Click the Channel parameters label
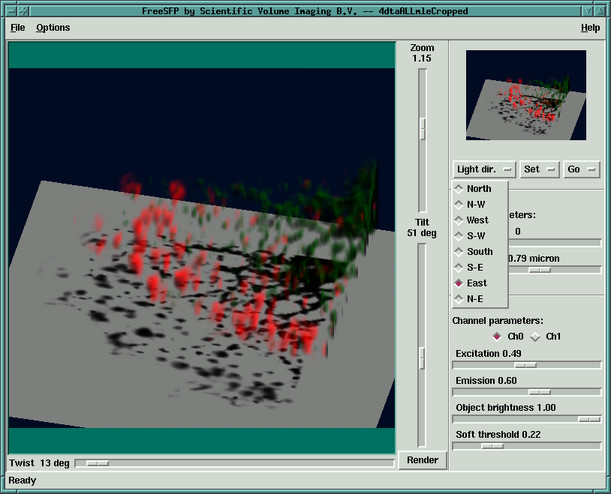611x494 pixels. [x=498, y=321]
